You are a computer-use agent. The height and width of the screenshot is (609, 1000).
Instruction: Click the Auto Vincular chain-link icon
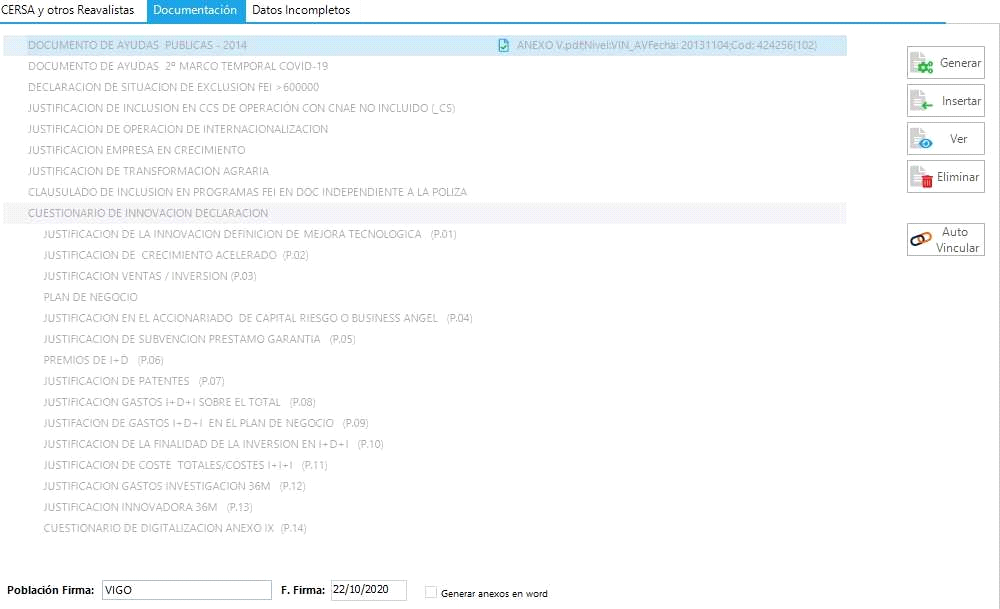[x=921, y=240]
